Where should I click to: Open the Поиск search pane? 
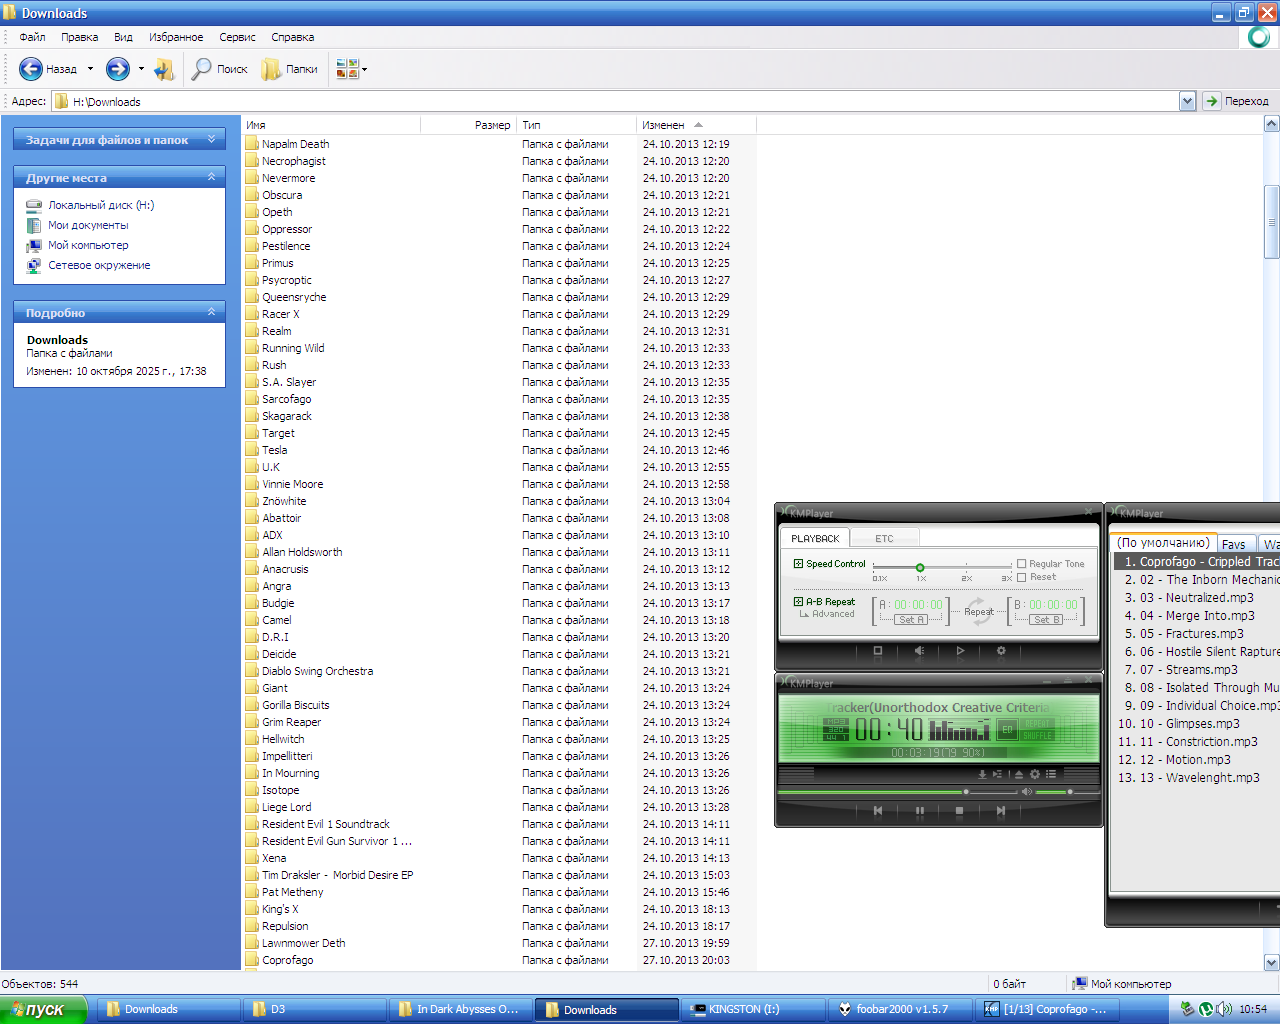pos(220,69)
